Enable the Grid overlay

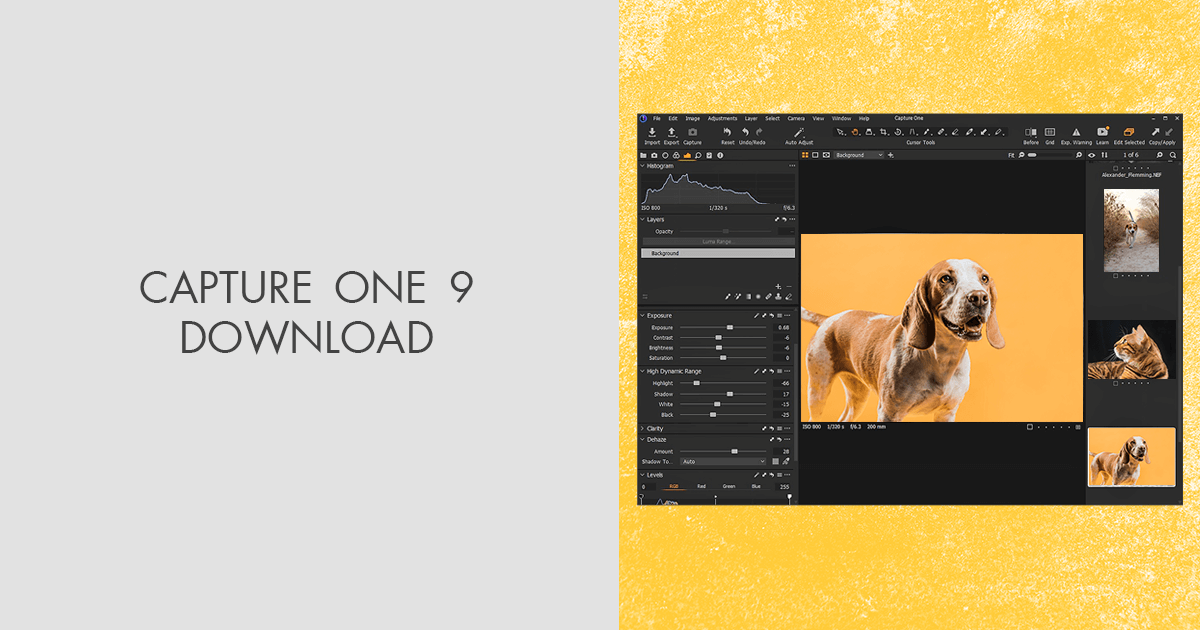click(x=1049, y=131)
